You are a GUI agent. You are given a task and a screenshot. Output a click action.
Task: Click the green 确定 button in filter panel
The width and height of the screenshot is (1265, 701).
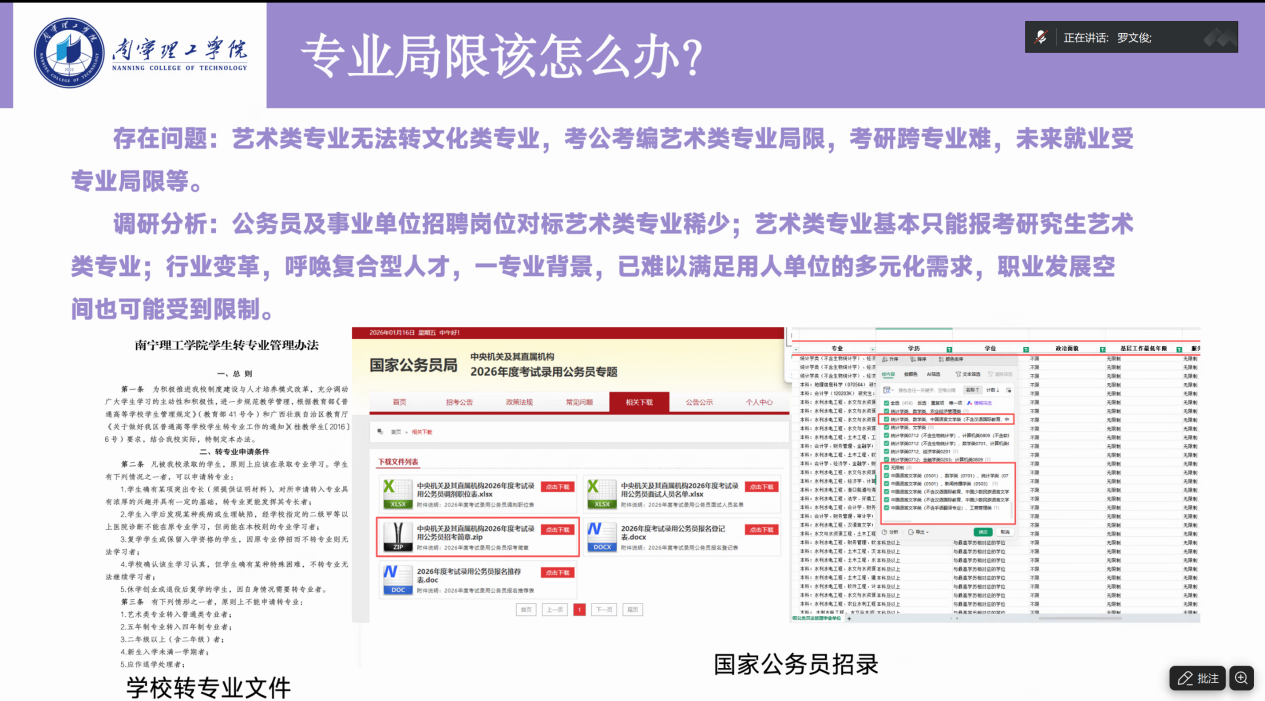(984, 532)
